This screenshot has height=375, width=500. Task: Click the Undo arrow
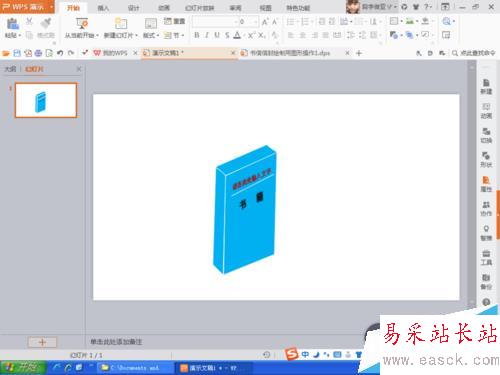60,53
